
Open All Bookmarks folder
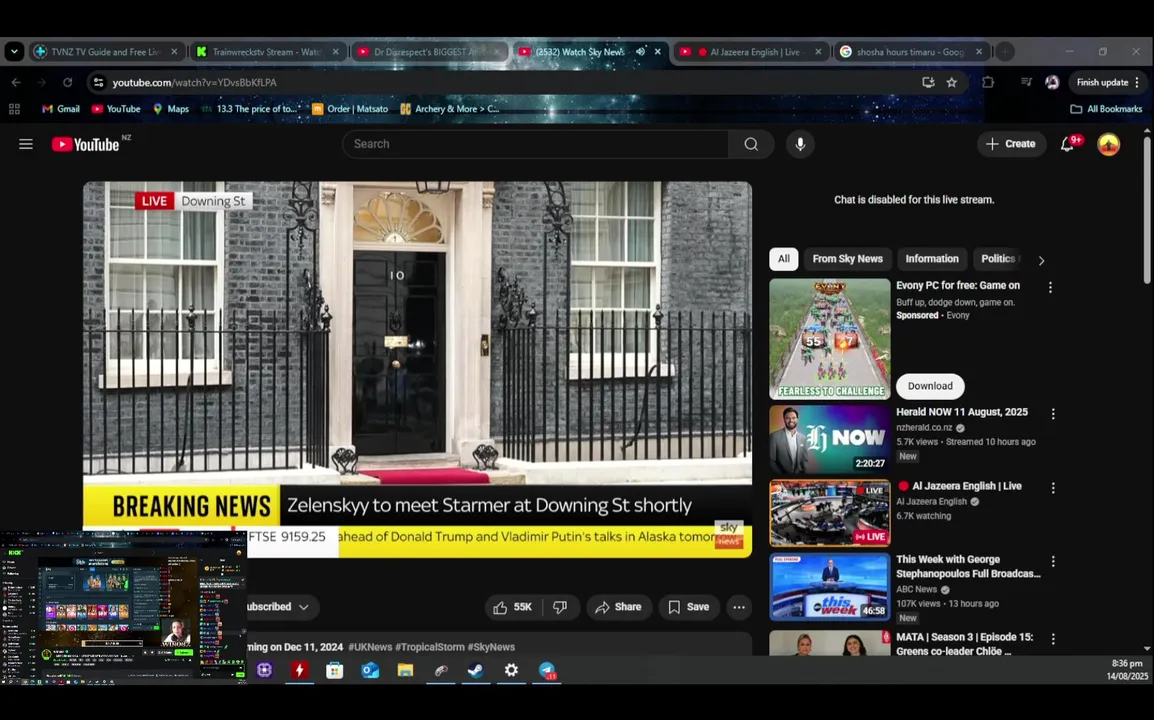(1106, 109)
